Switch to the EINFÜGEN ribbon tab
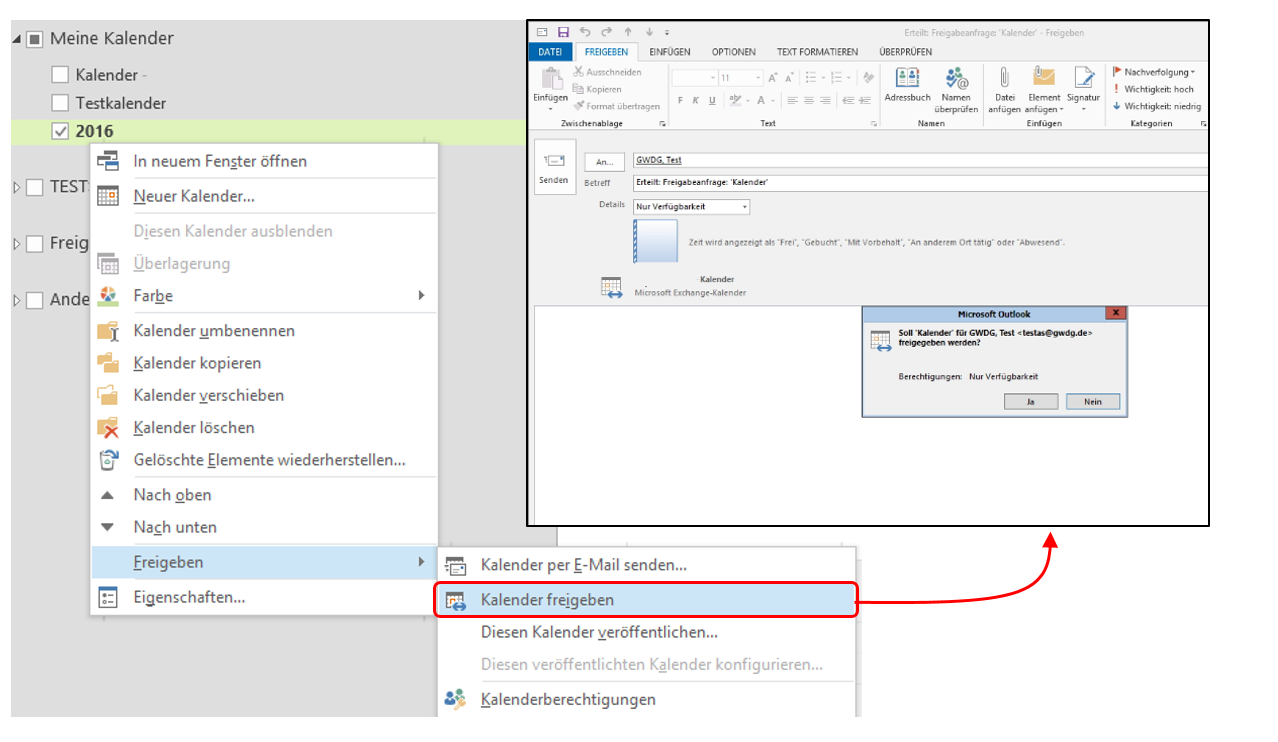This screenshot has width=1278, height=742. pos(669,52)
